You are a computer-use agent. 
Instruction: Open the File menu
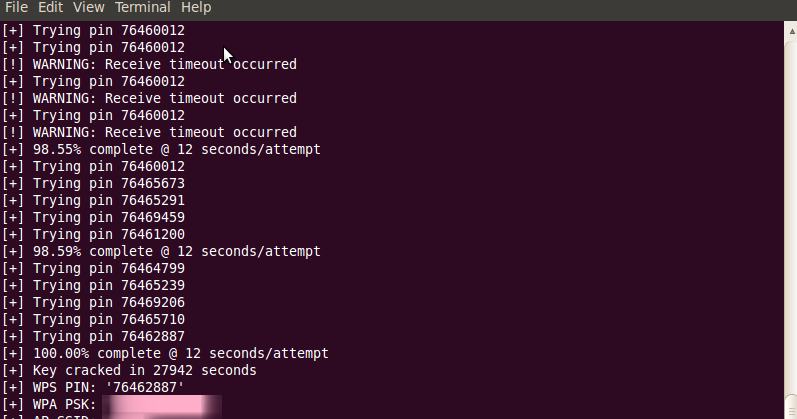pos(16,8)
